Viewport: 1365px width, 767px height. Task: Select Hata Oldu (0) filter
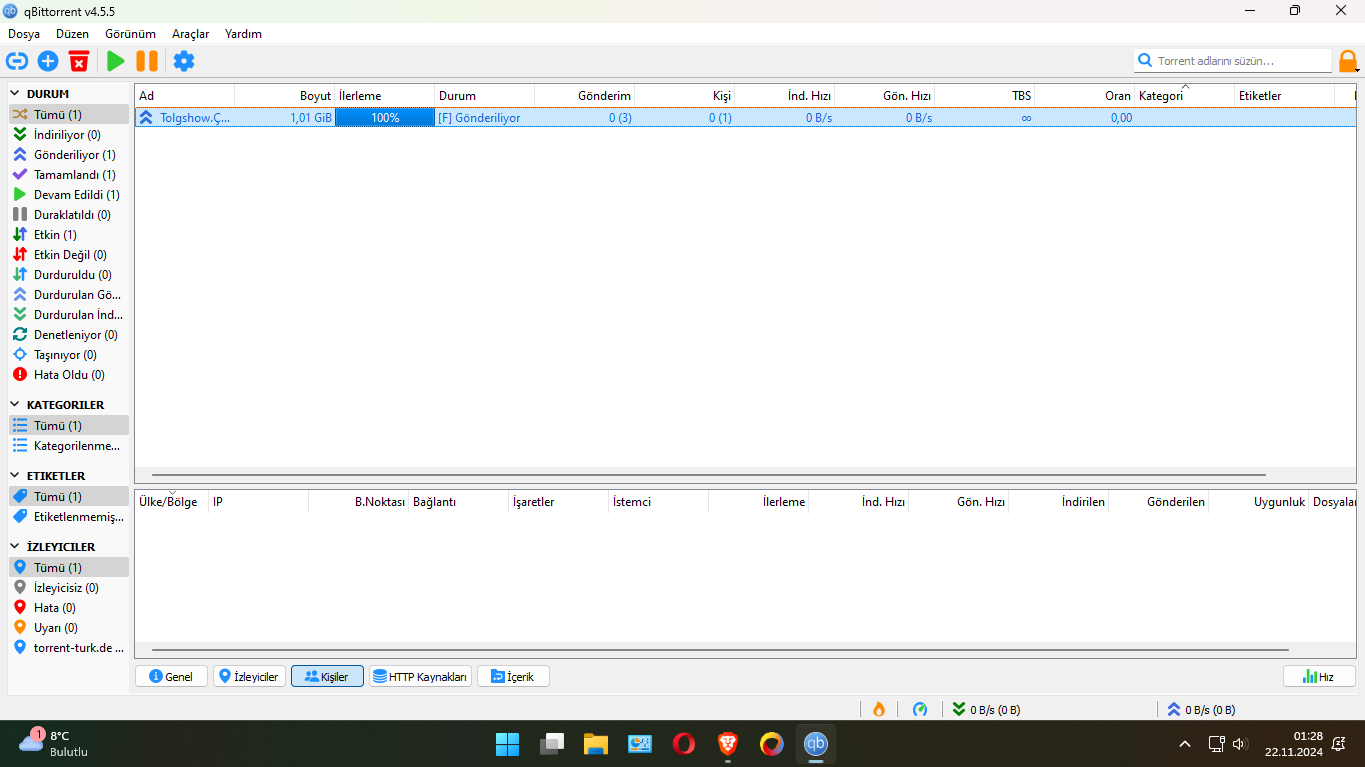pyautogui.click(x=69, y=375)
